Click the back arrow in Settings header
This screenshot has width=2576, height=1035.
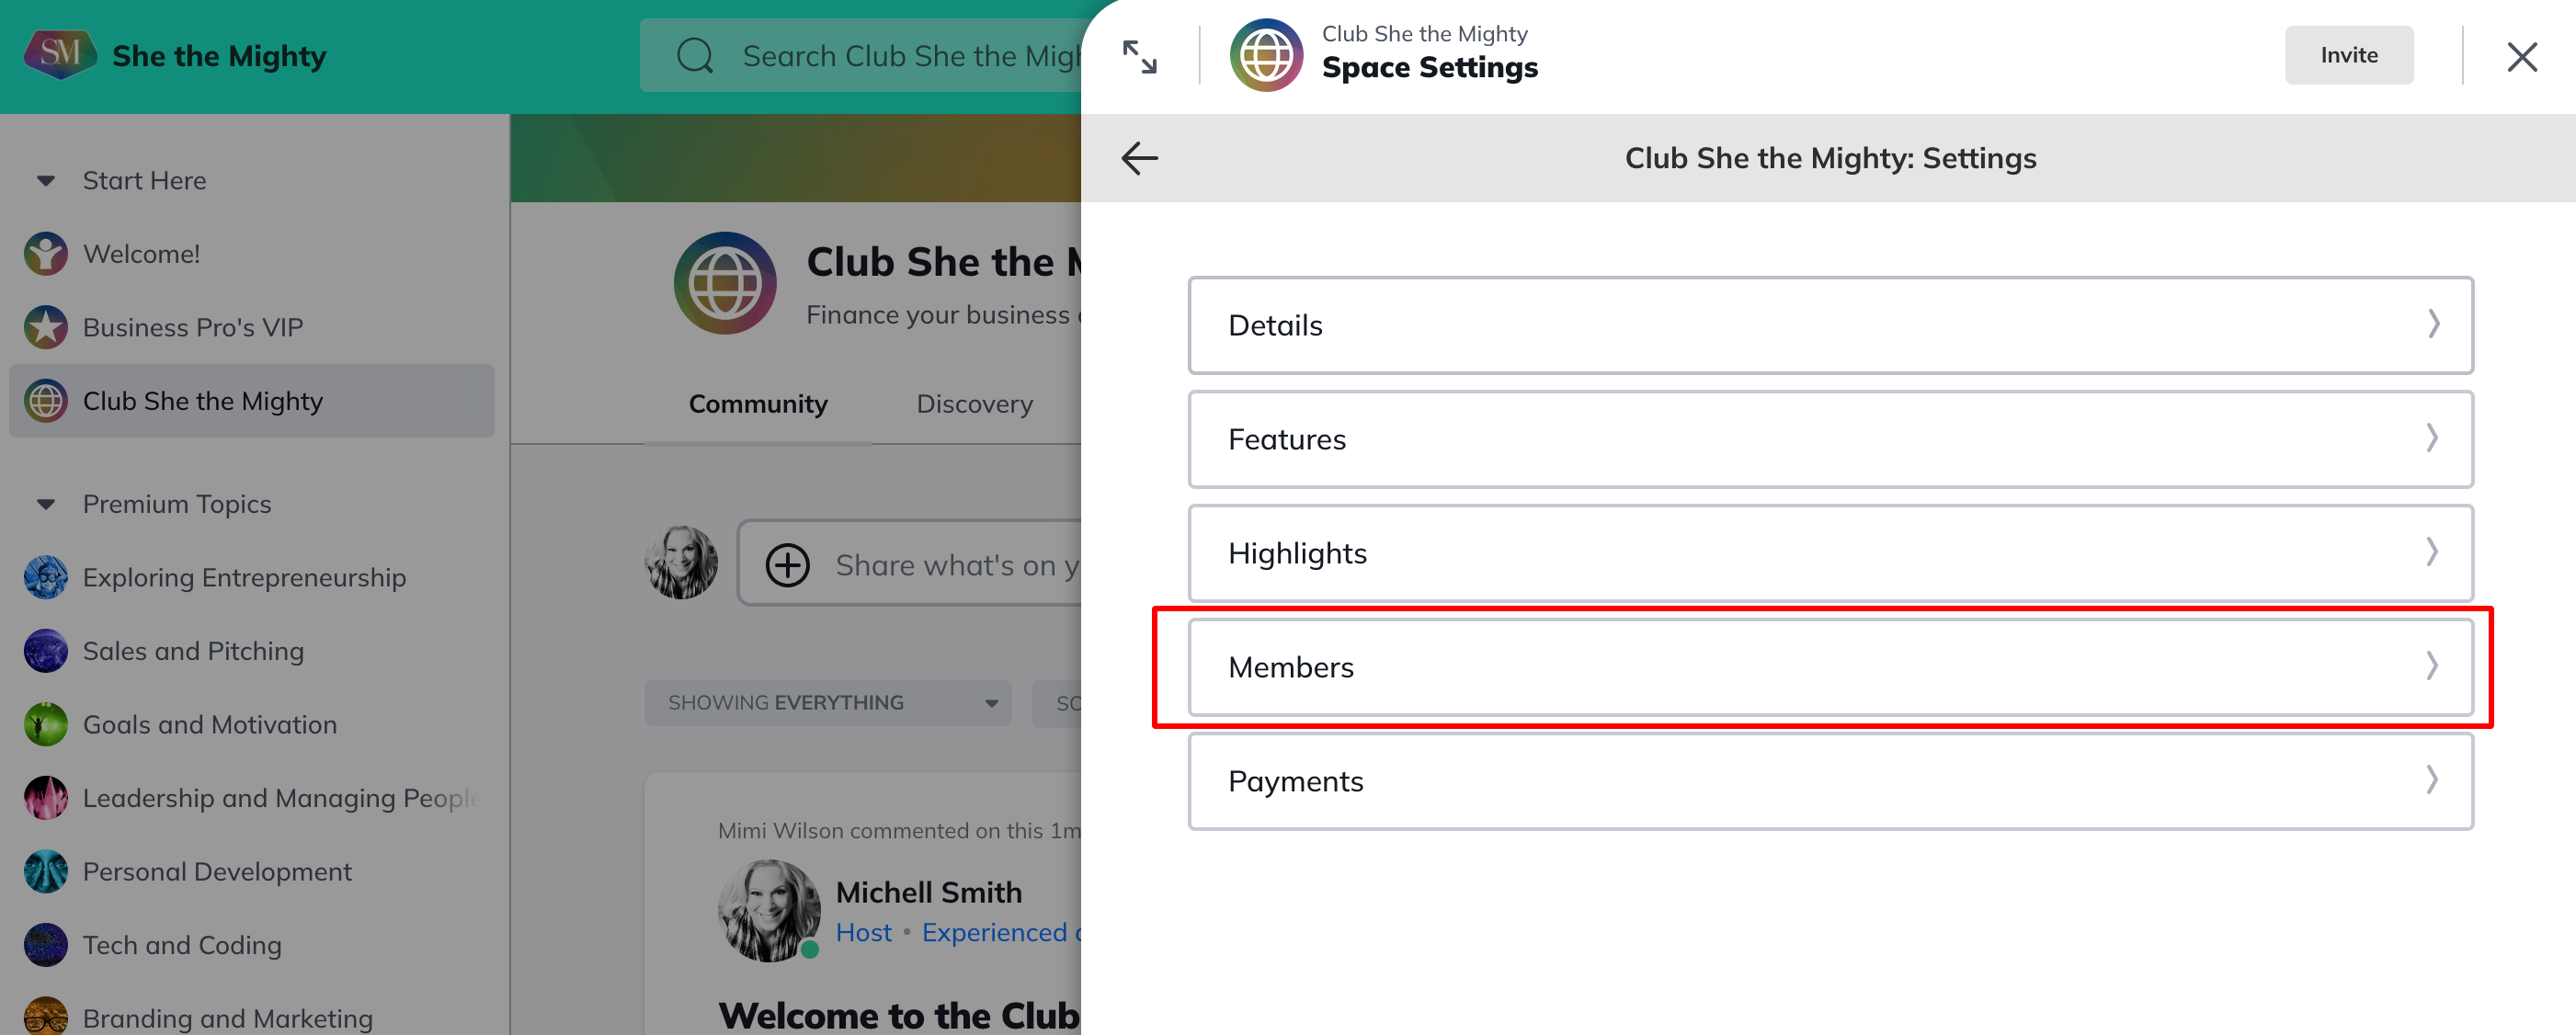click(1139, 158)
